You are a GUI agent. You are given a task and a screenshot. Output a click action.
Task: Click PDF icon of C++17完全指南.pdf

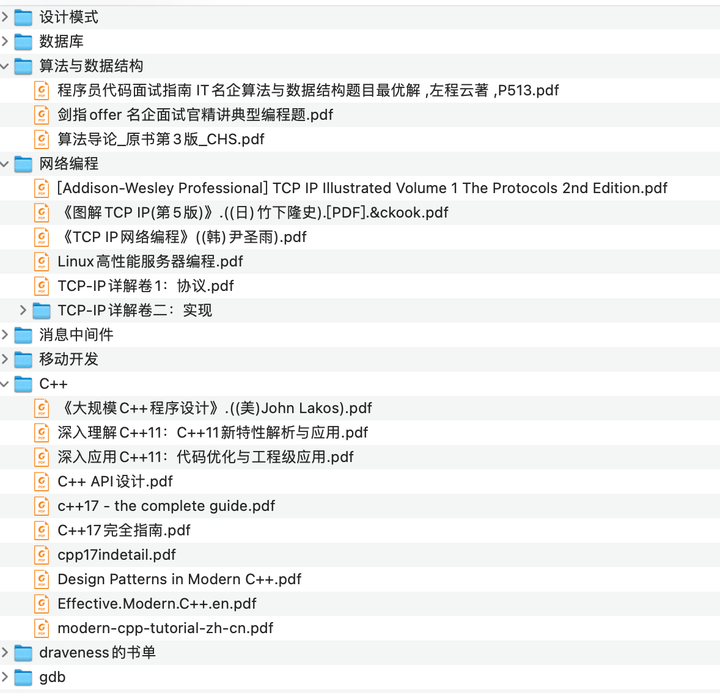41,530
